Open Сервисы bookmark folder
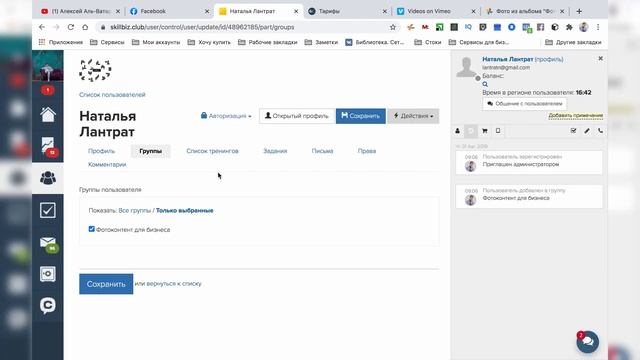 [x=107, y=42]
